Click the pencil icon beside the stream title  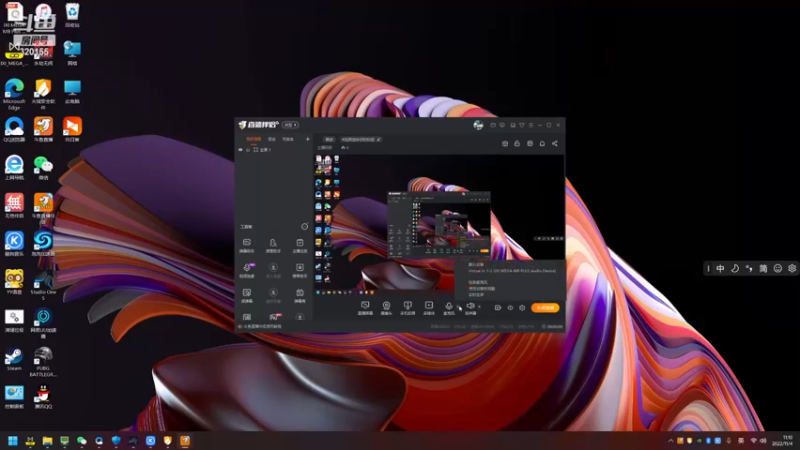click(x=379, y=139)
